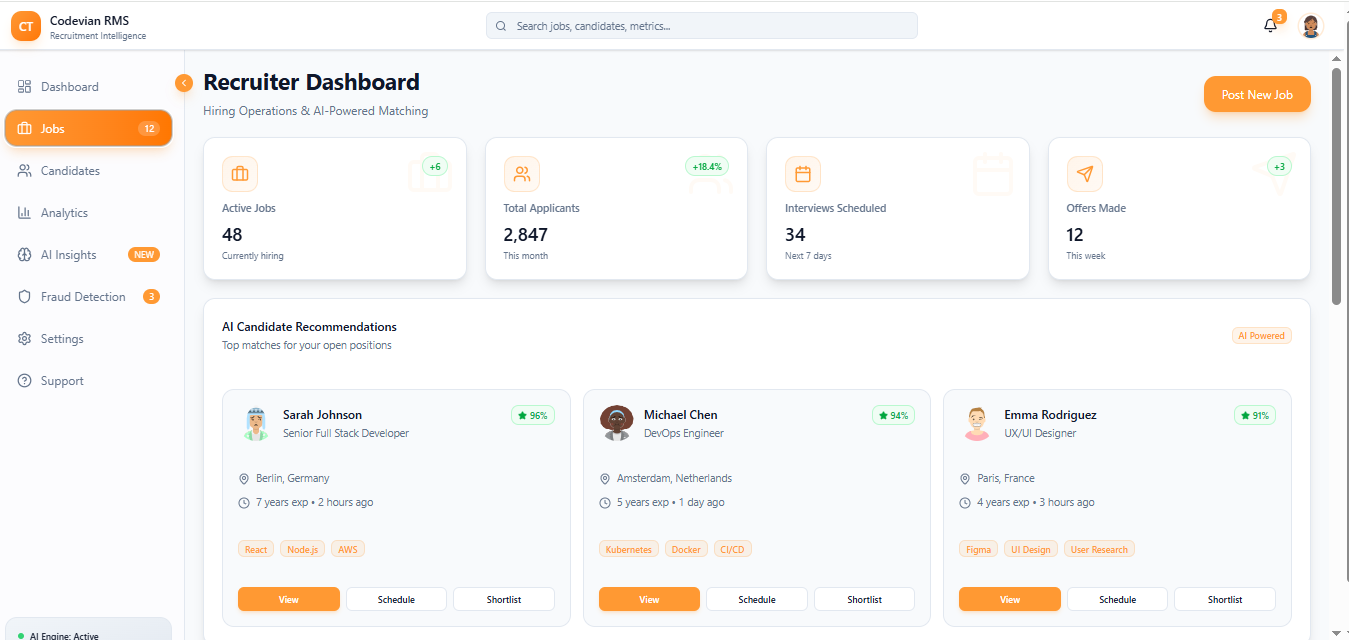1349x640 pixels.
Task: Click the search jobs, candidates, metrics field
Action: 702,26
